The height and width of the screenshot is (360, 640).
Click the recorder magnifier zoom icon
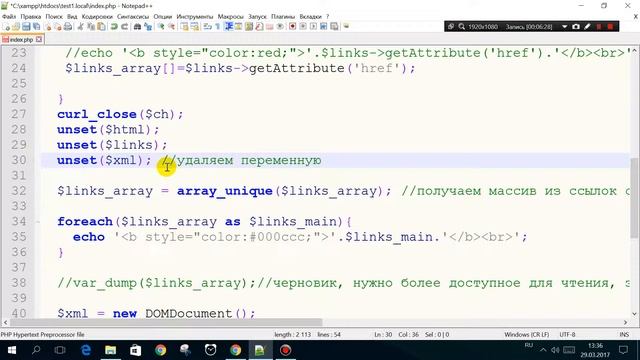(x=462, y=27)
